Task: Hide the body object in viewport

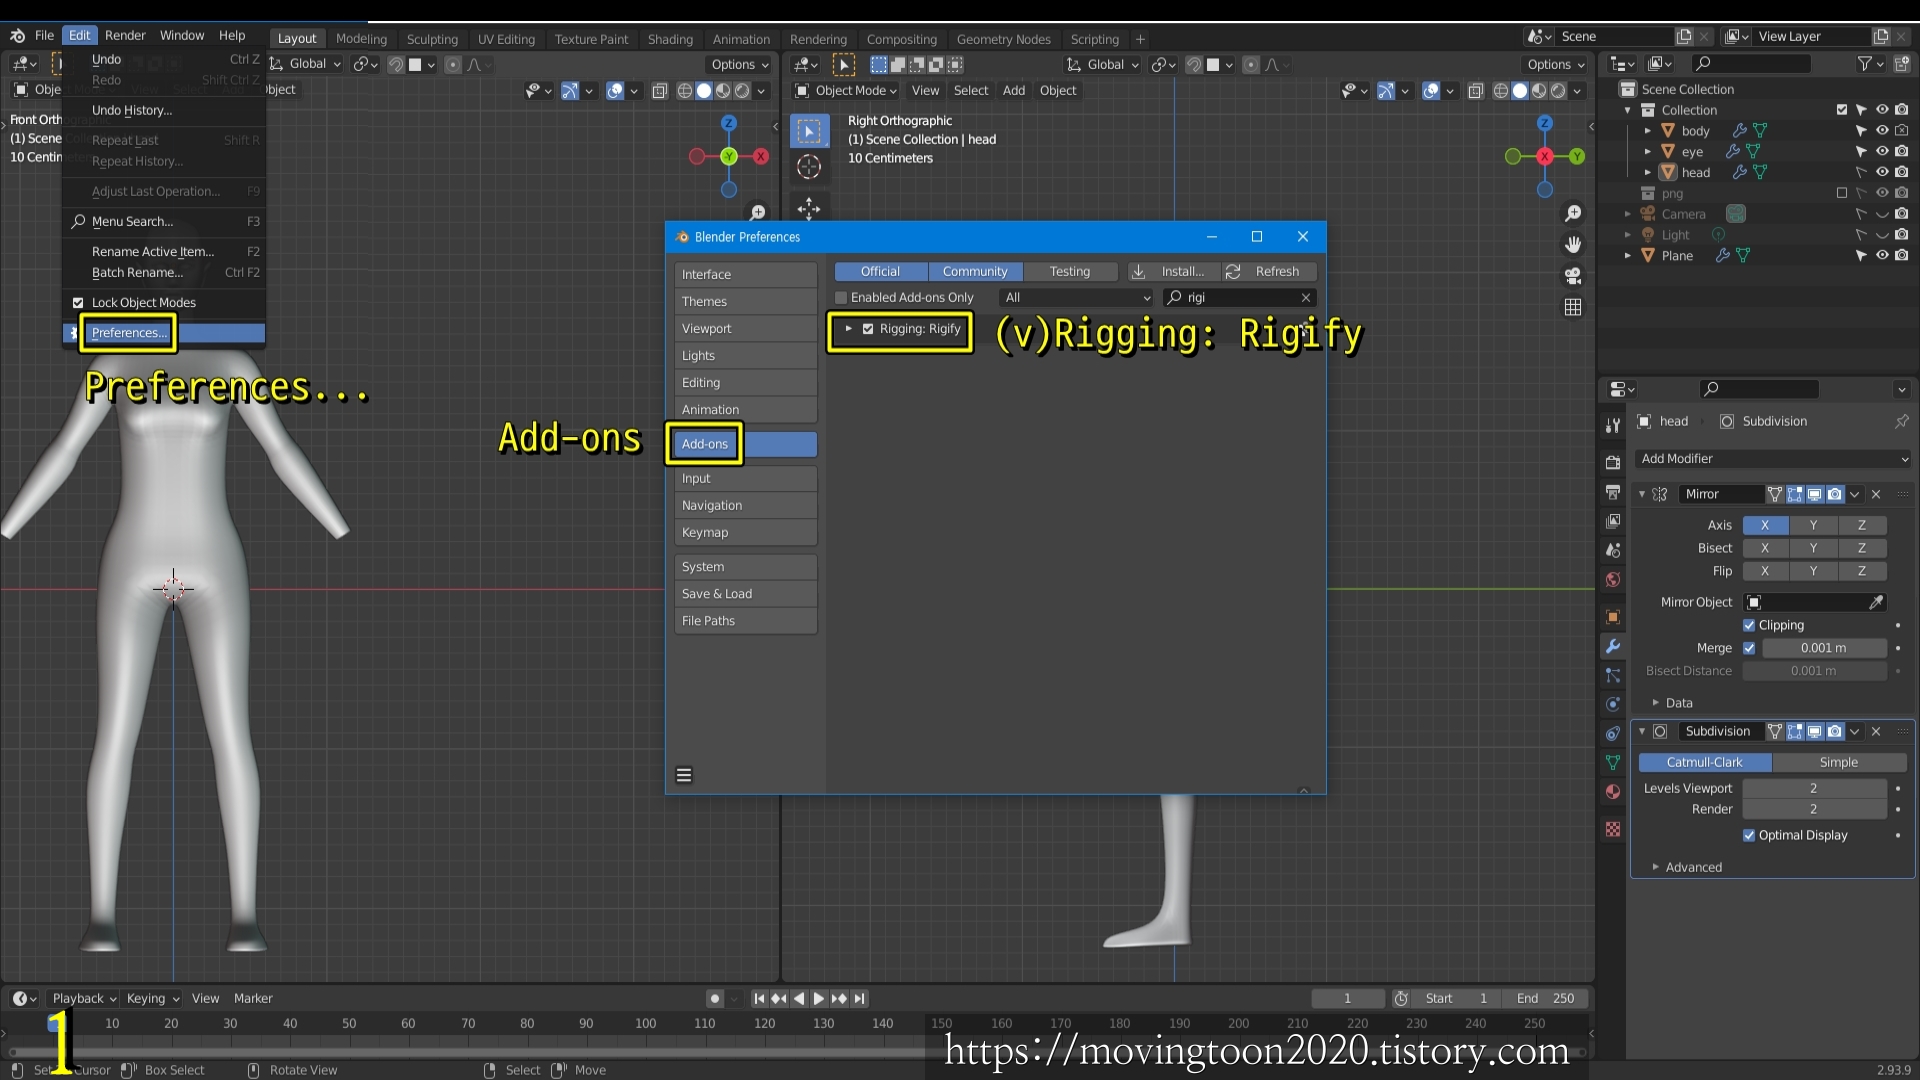Action: tap(1882, 130)
